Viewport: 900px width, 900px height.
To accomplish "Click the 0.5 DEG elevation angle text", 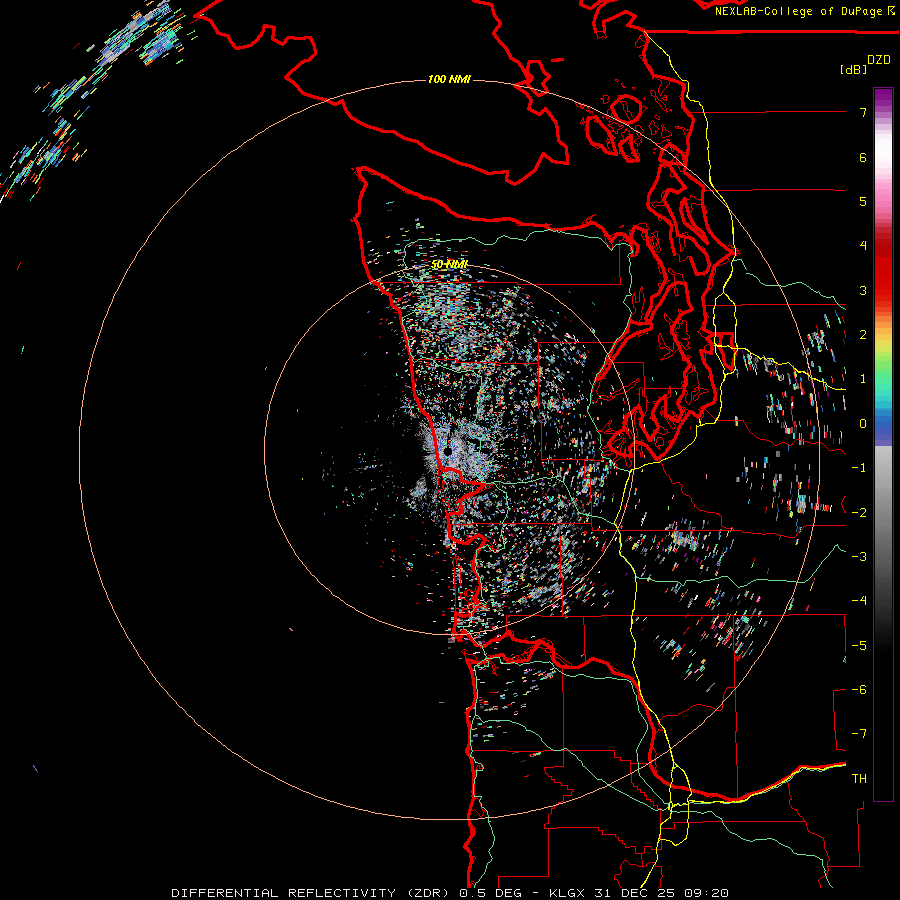I will pyautogui.click(x=490, y=893).
